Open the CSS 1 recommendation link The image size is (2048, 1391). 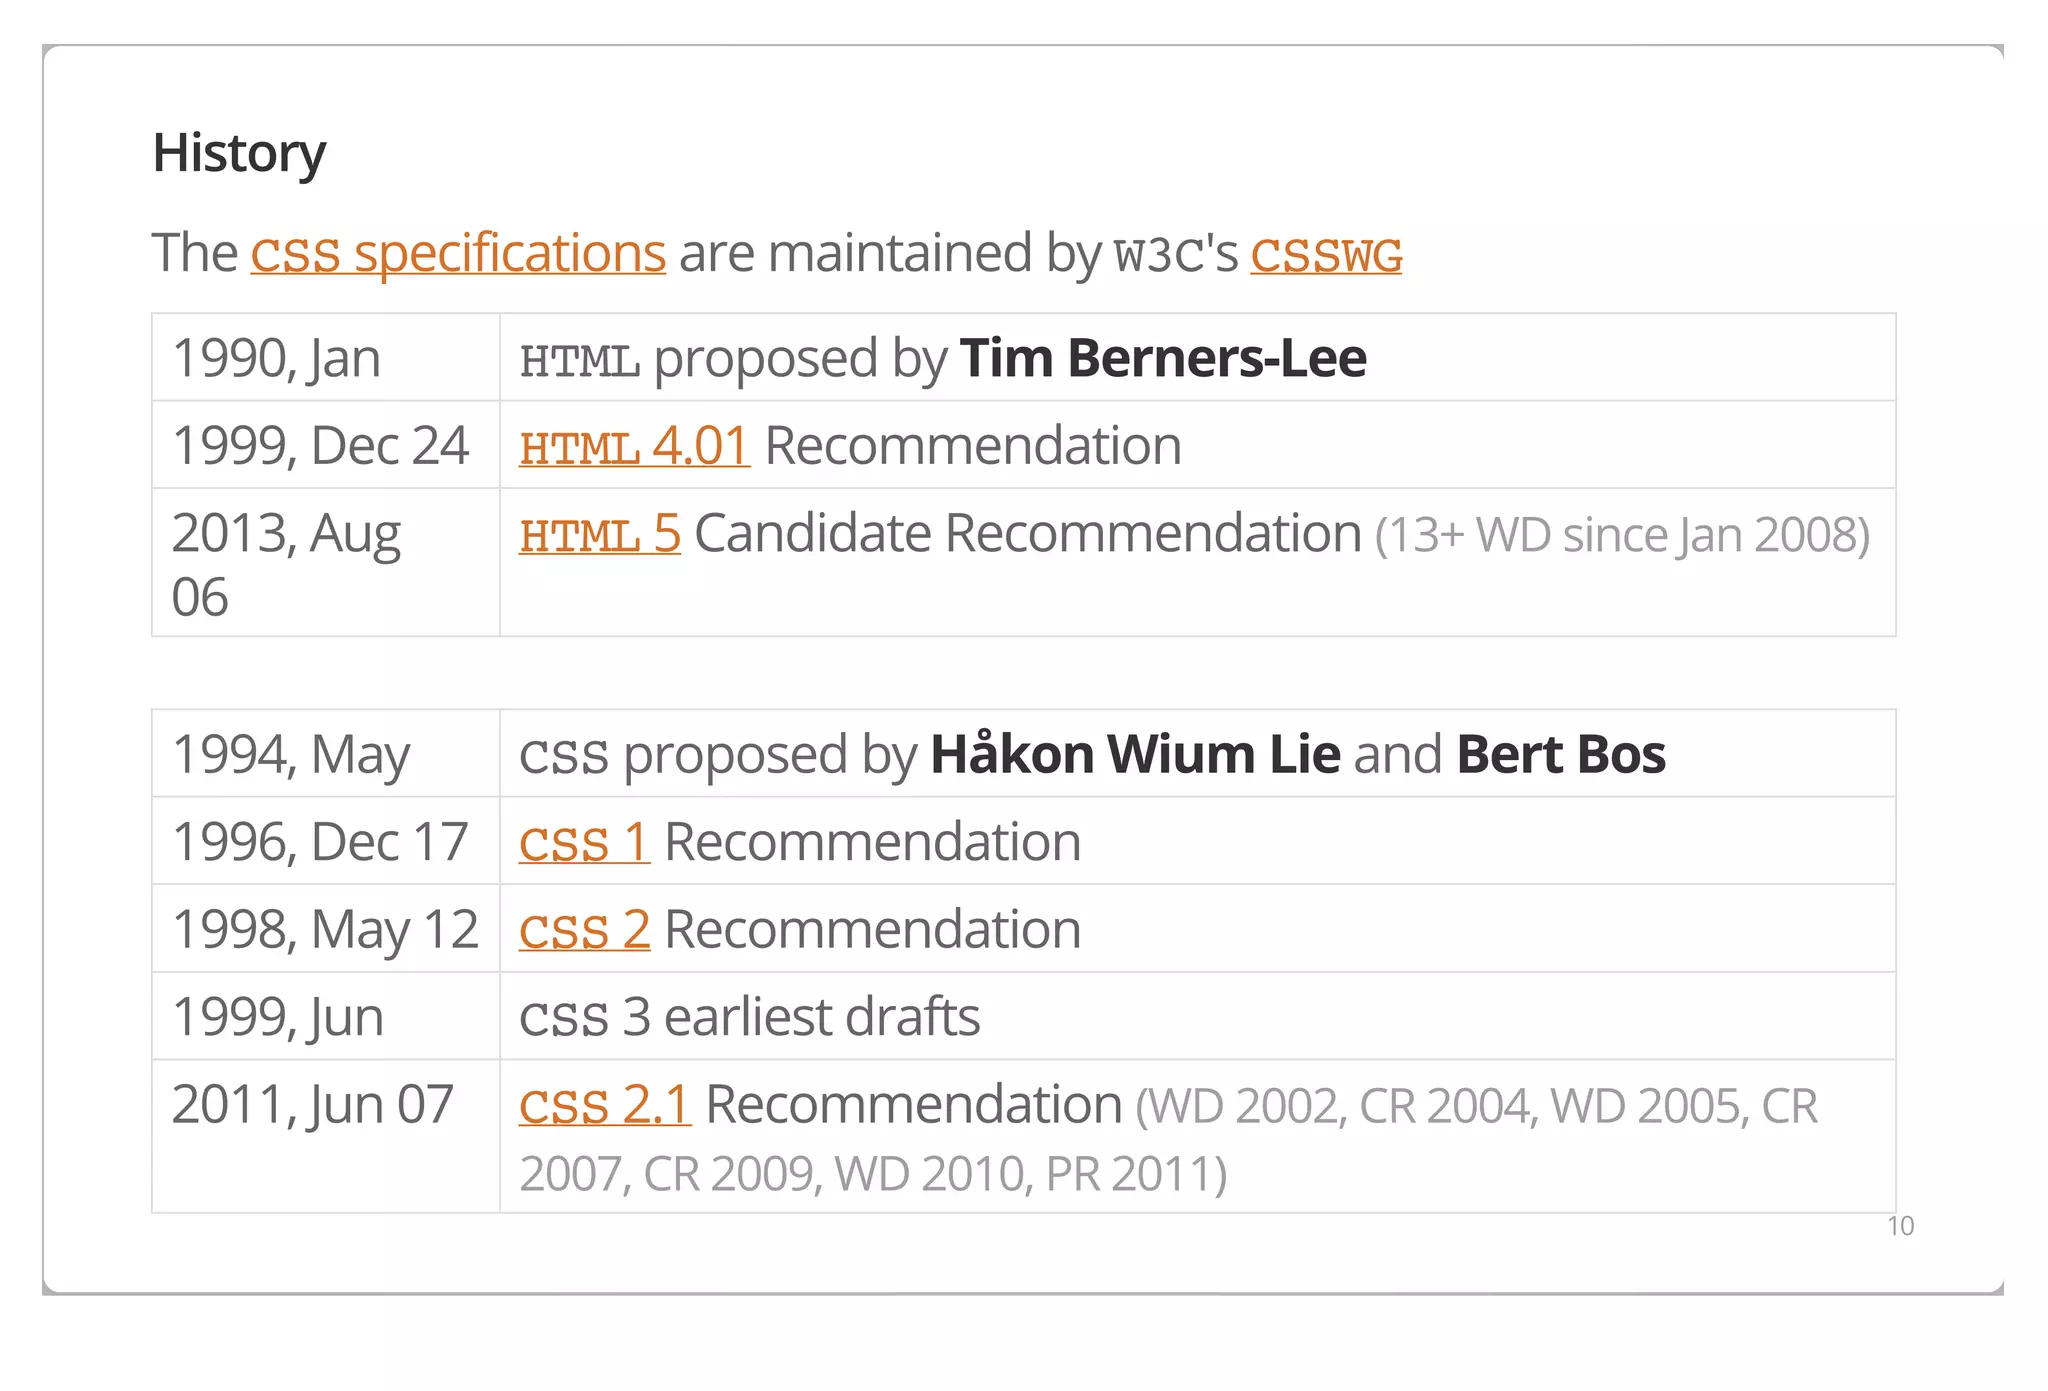click(x=584, y=842)
